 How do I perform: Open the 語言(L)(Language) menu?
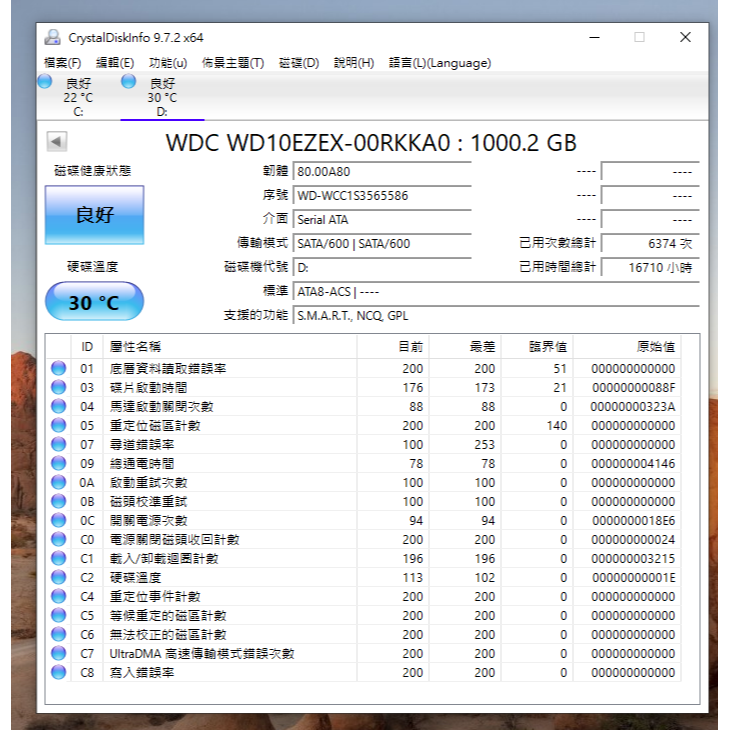[440, 63]
